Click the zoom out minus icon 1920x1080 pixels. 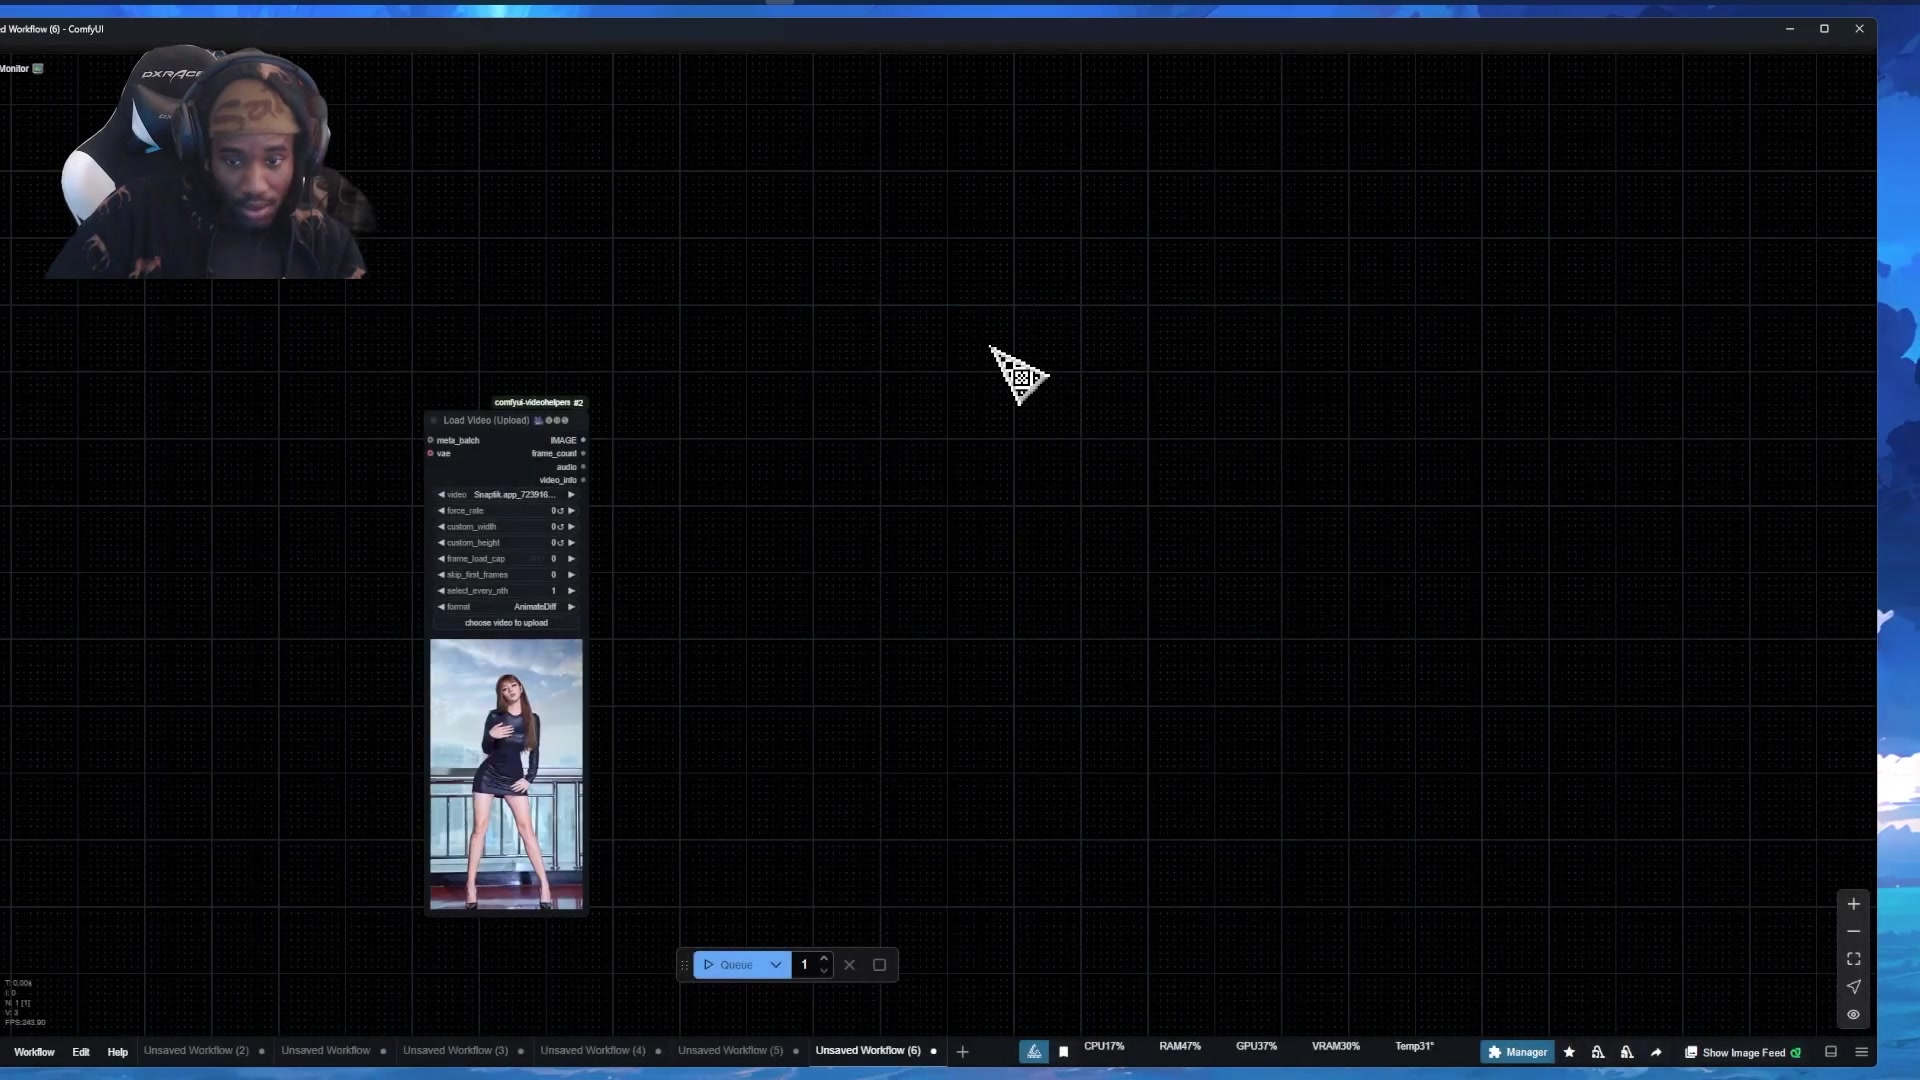click(x=1853, y=931)
